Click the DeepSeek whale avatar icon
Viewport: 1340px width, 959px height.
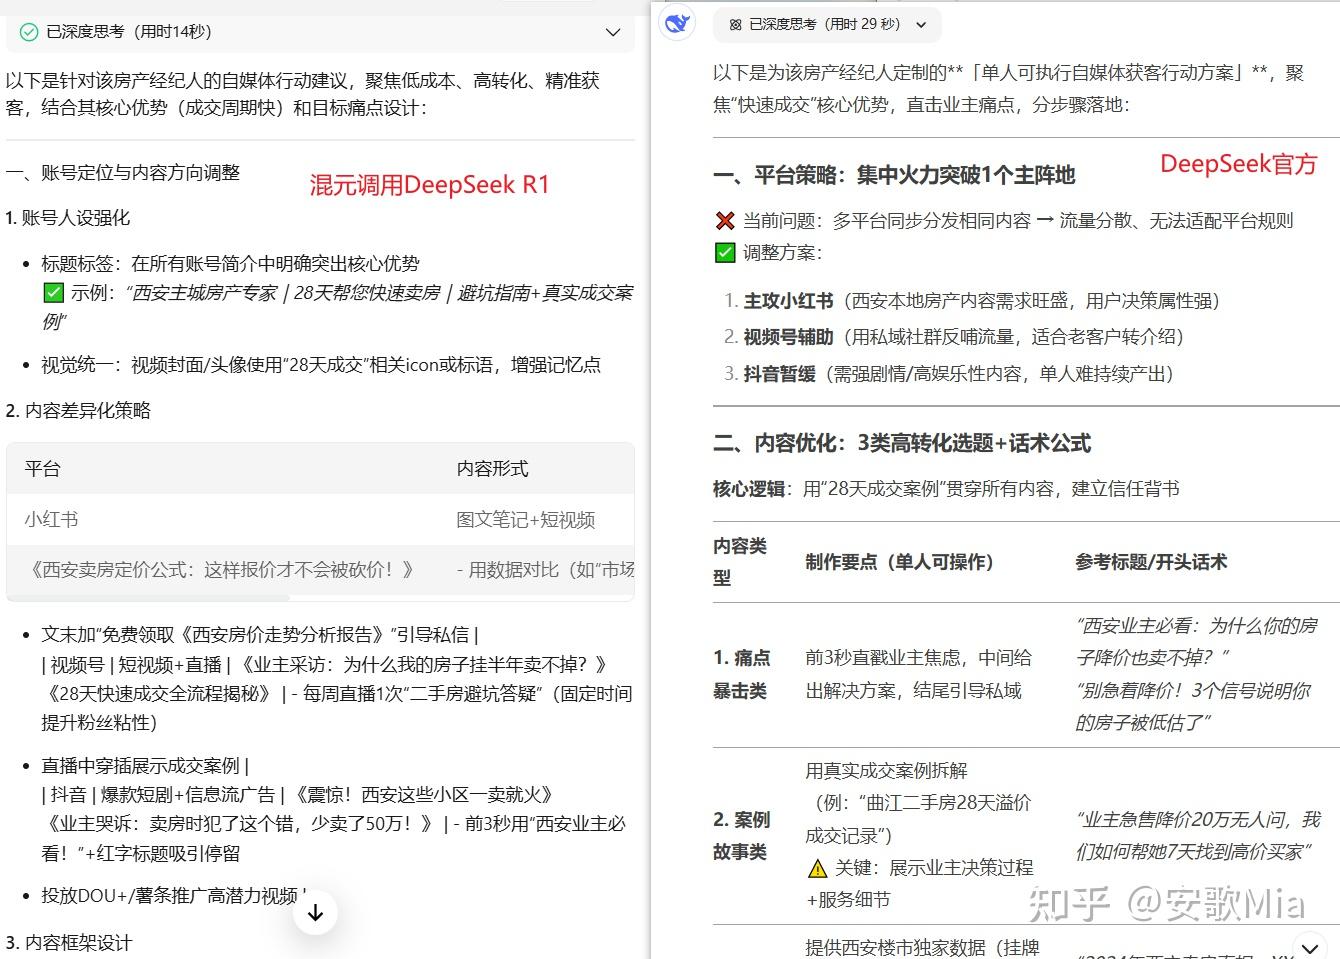point(677,23)
